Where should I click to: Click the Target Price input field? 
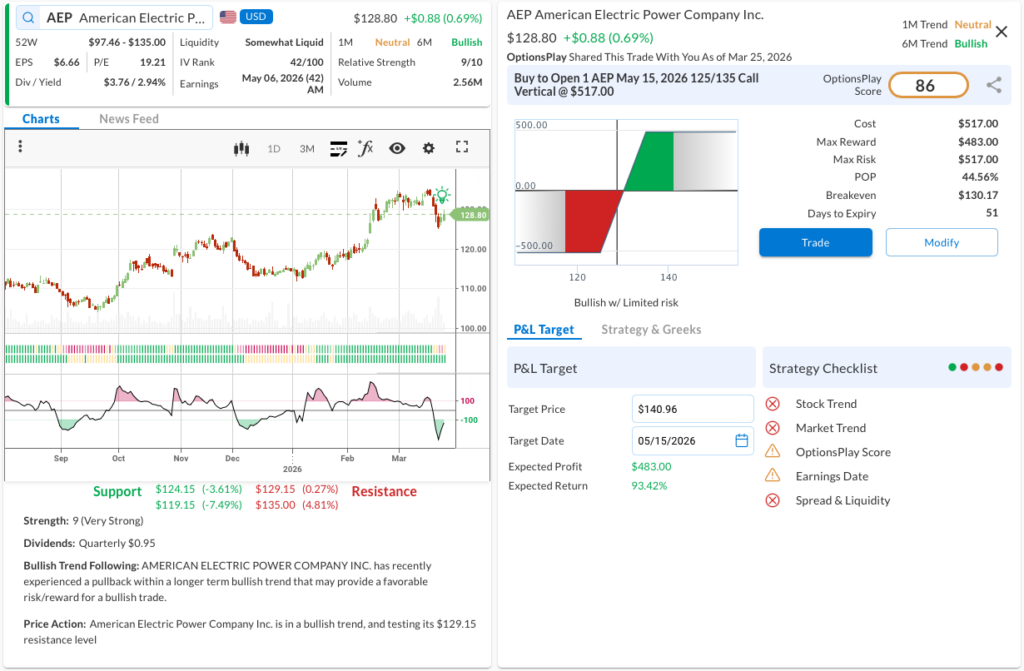(692, 408)
